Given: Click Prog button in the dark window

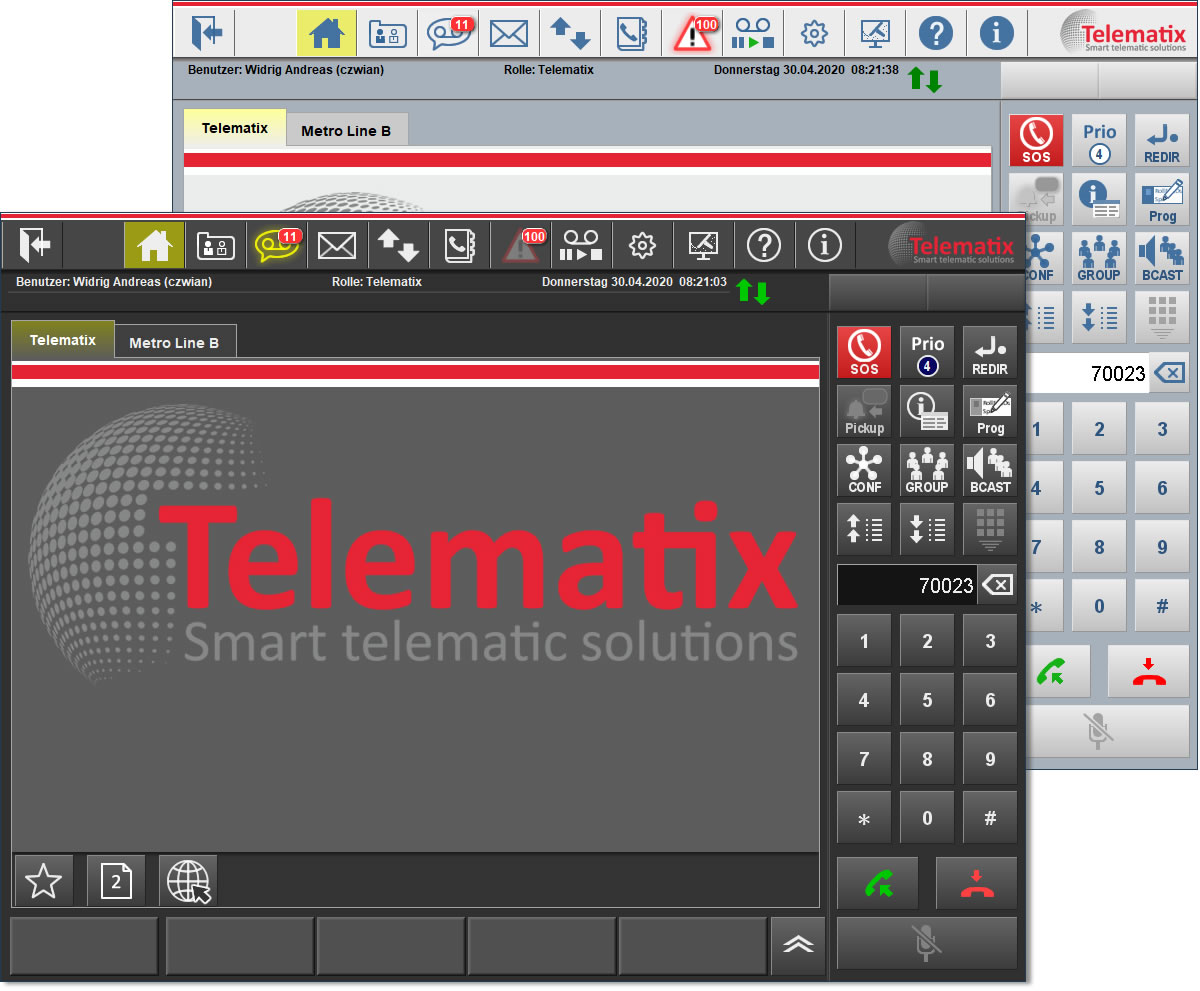Looking at the screenshot, I should (990, 411).
